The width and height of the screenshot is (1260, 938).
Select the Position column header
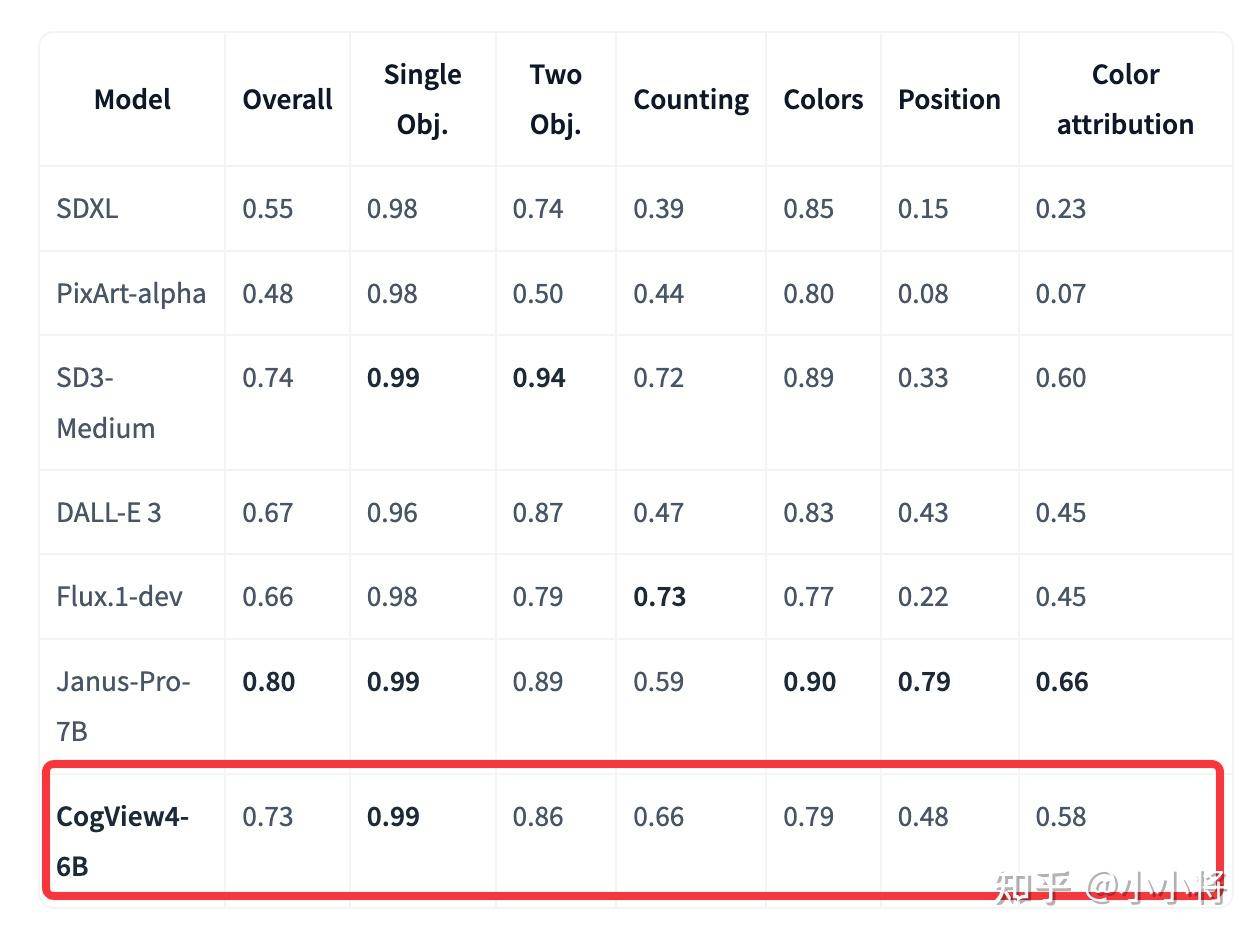pyautogui.click(x=949, y=99)
